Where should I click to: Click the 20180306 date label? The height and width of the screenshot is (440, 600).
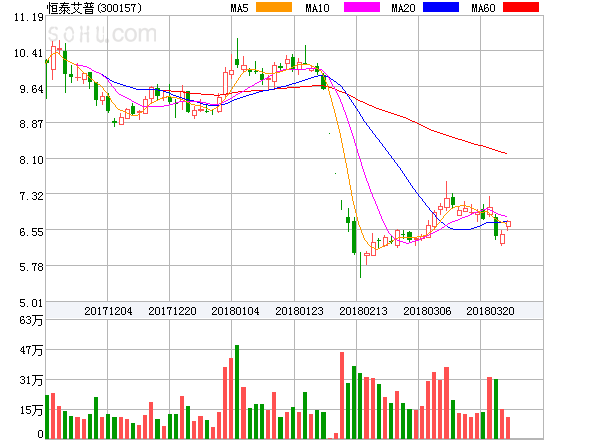(427, 311)
